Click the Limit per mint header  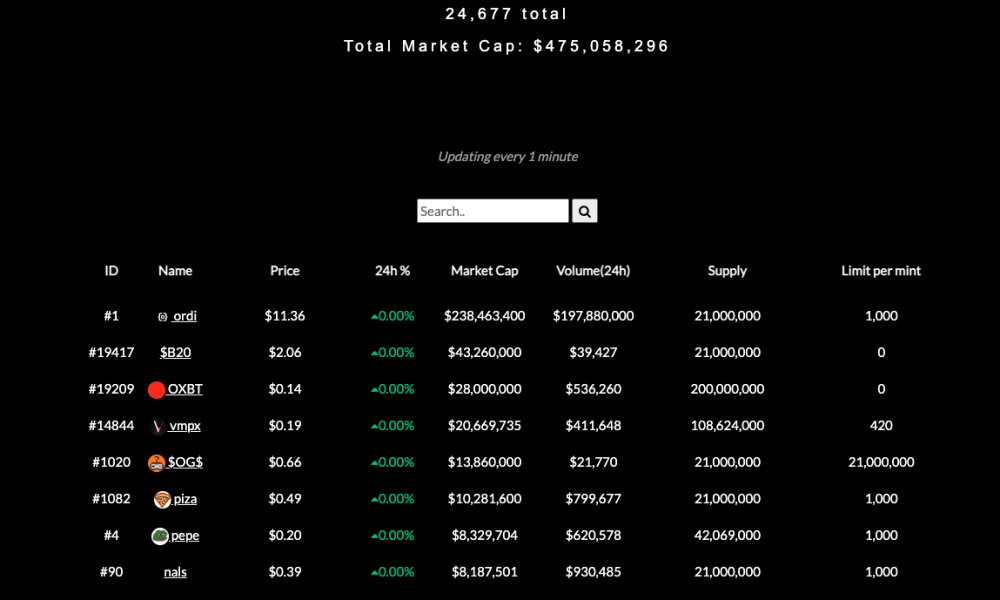[881, 270]
